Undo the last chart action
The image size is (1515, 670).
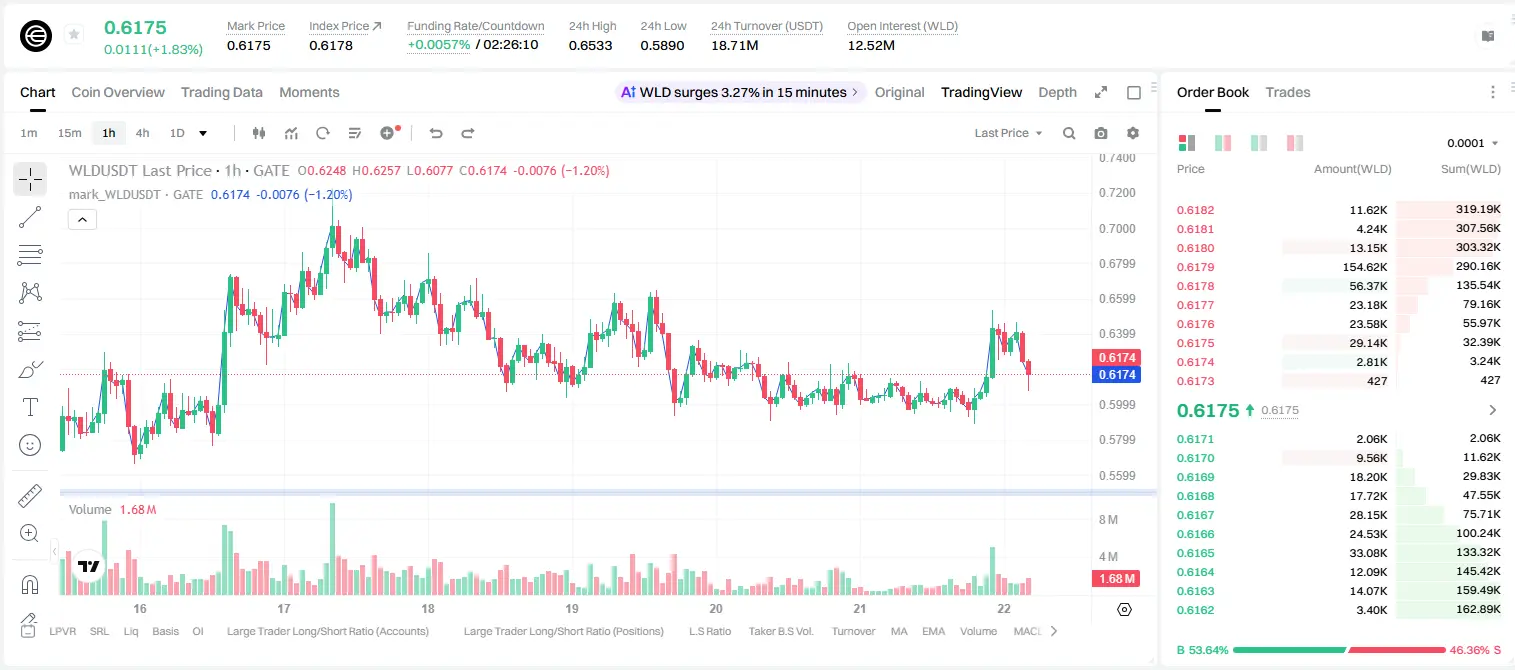click(435, 133)
